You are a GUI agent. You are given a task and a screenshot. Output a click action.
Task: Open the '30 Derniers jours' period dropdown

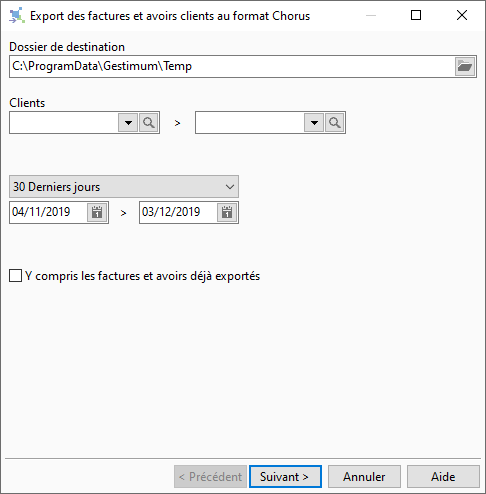[124, 187]
